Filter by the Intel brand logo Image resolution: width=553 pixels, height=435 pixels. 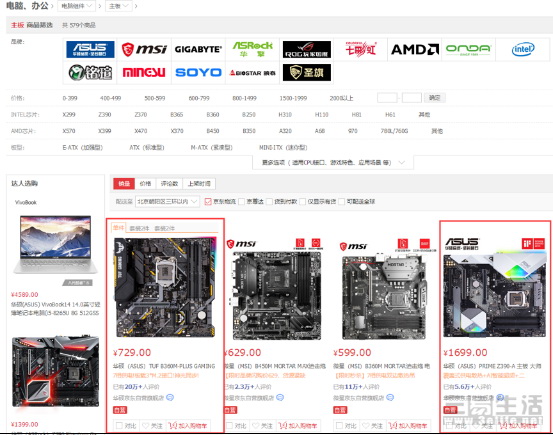(x=523, y=49)
